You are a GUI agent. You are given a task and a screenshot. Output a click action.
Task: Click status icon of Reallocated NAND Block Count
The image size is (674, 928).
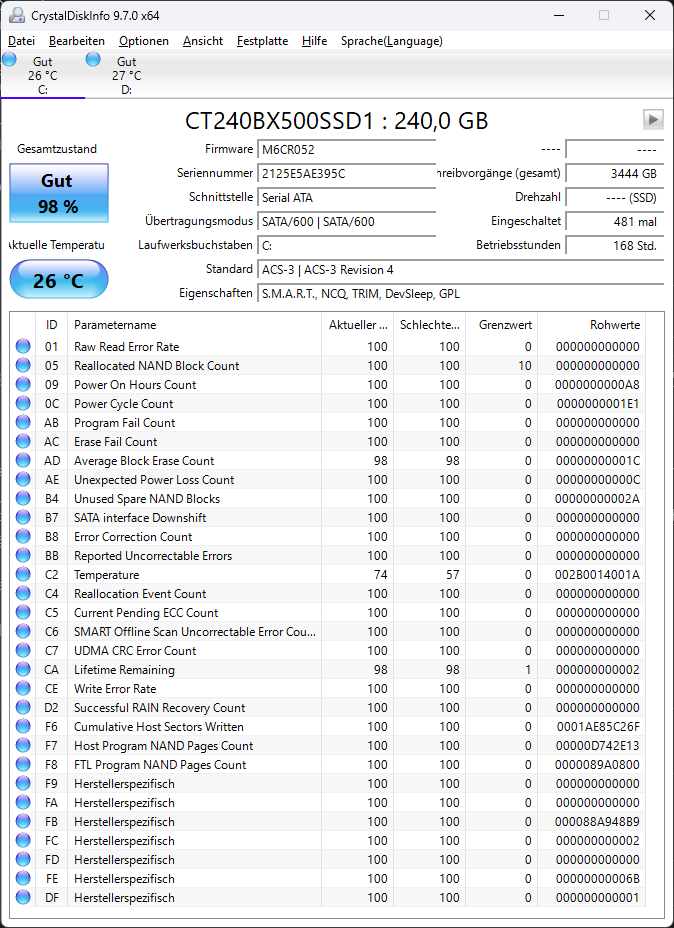click(23, 365)
